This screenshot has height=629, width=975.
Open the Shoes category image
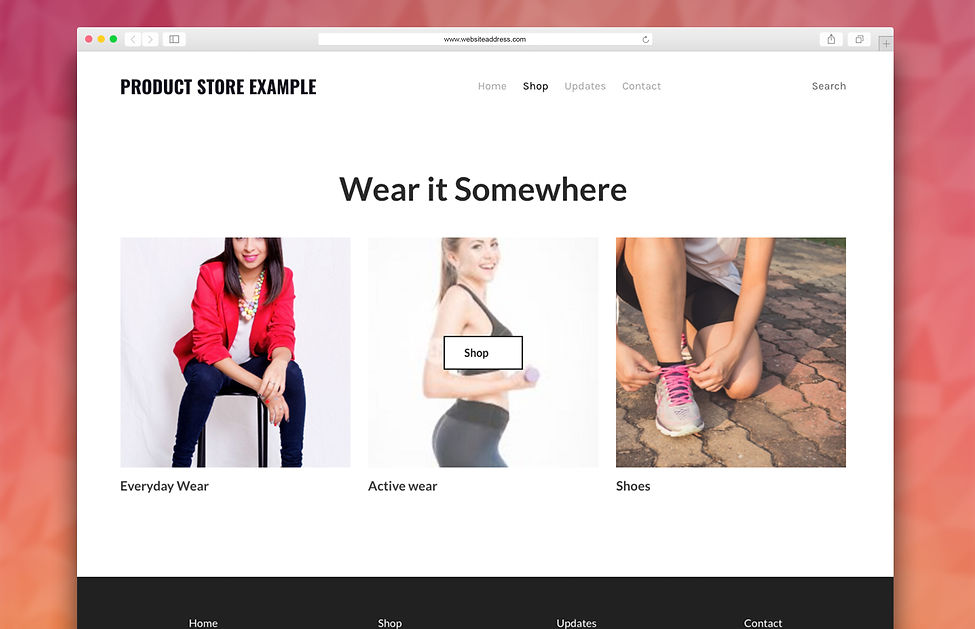pos(731,352)
